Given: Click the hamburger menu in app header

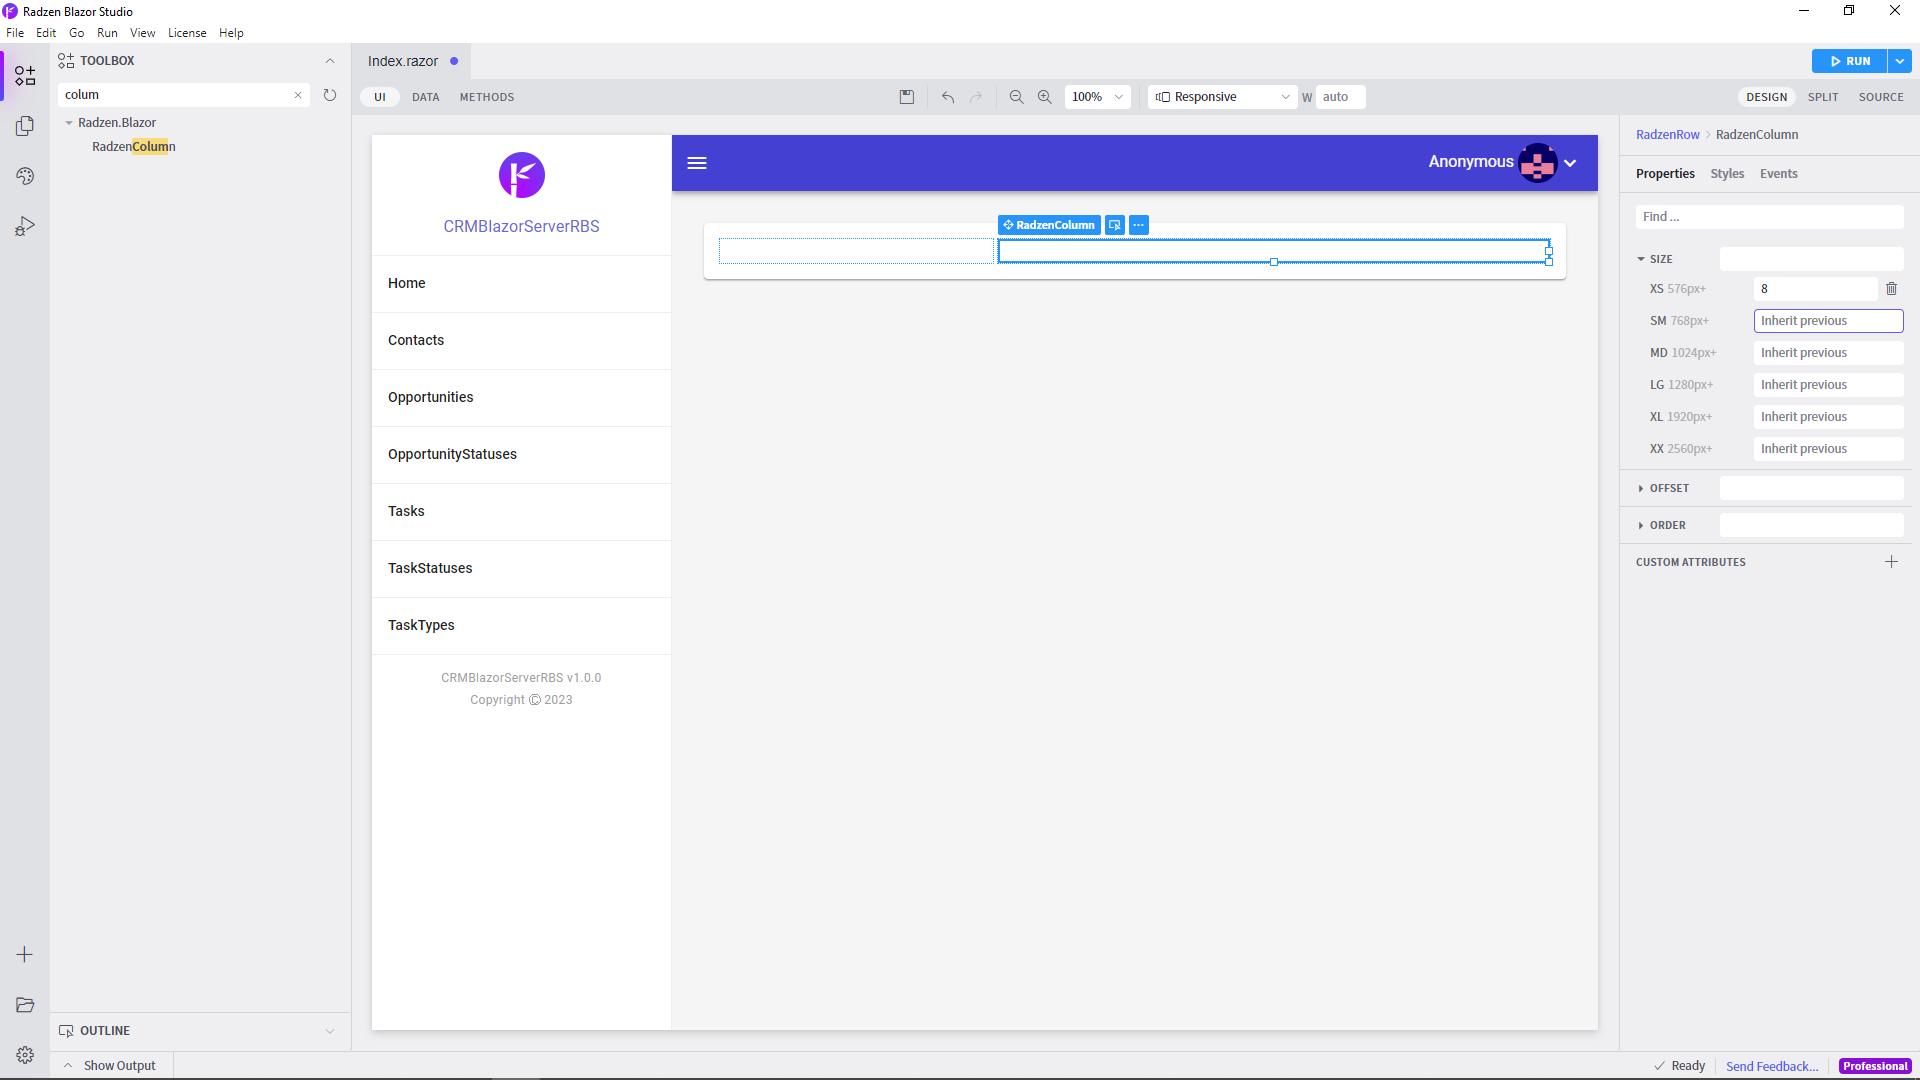Looking at the screenshot, I should pyautogui.click(x=697, y=163).
